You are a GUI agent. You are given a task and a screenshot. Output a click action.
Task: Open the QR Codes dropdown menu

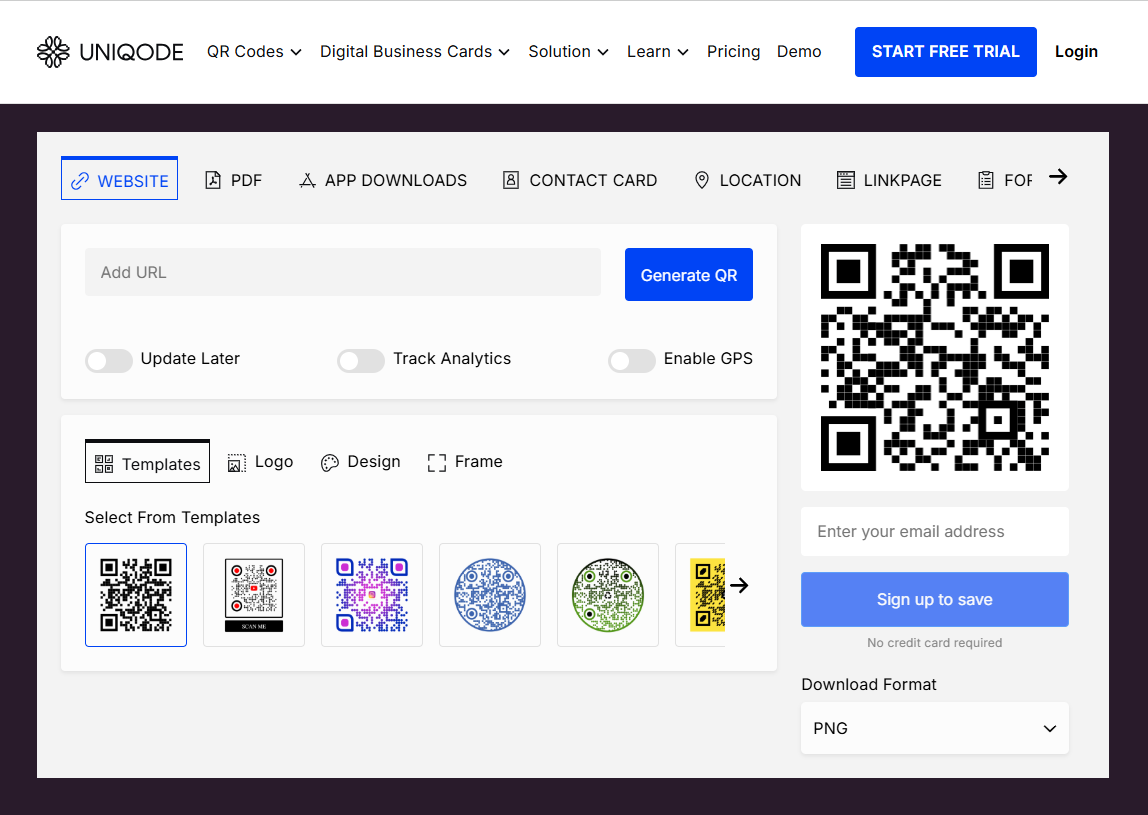click(x=254, y=52)
